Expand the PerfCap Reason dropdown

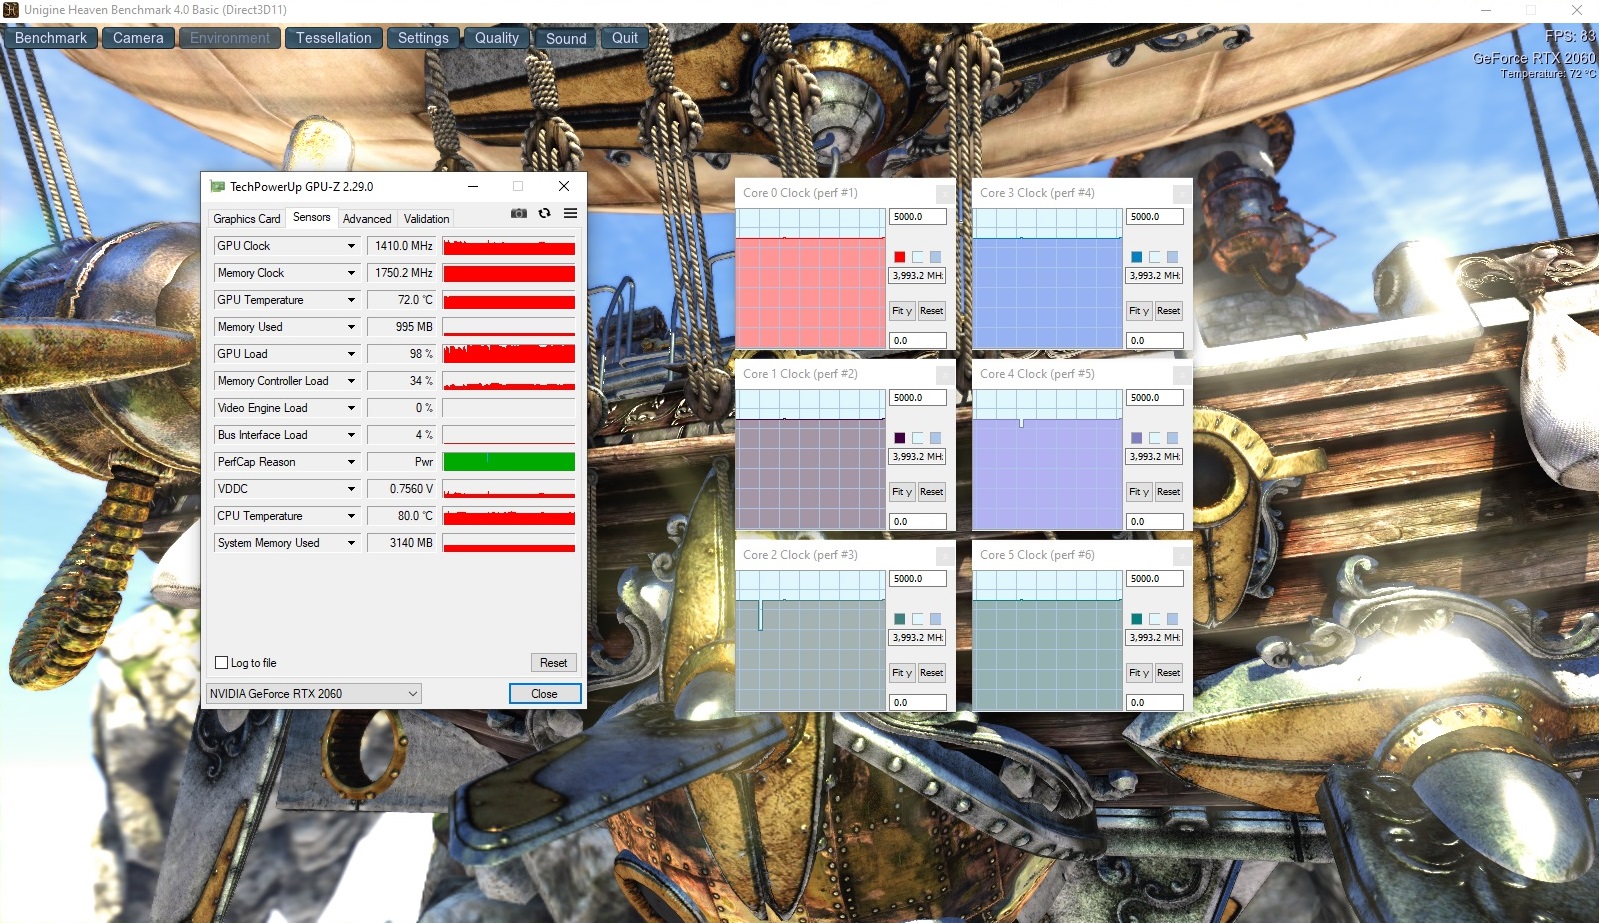[351, 462]
